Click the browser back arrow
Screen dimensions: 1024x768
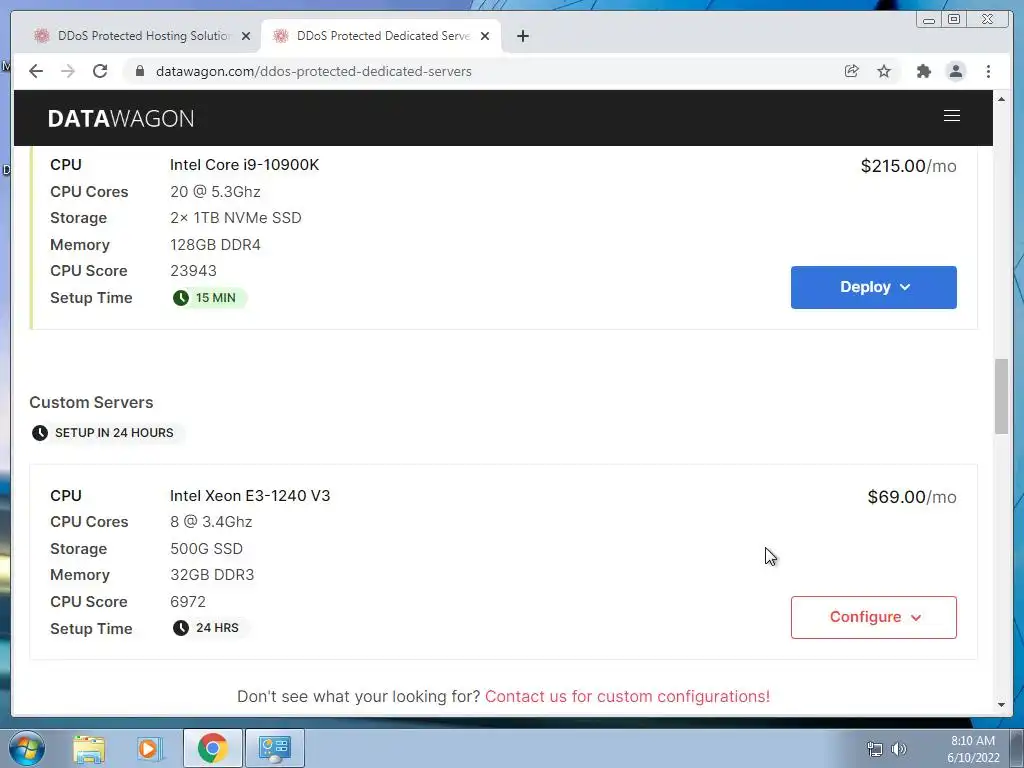(x=36, y=71)
